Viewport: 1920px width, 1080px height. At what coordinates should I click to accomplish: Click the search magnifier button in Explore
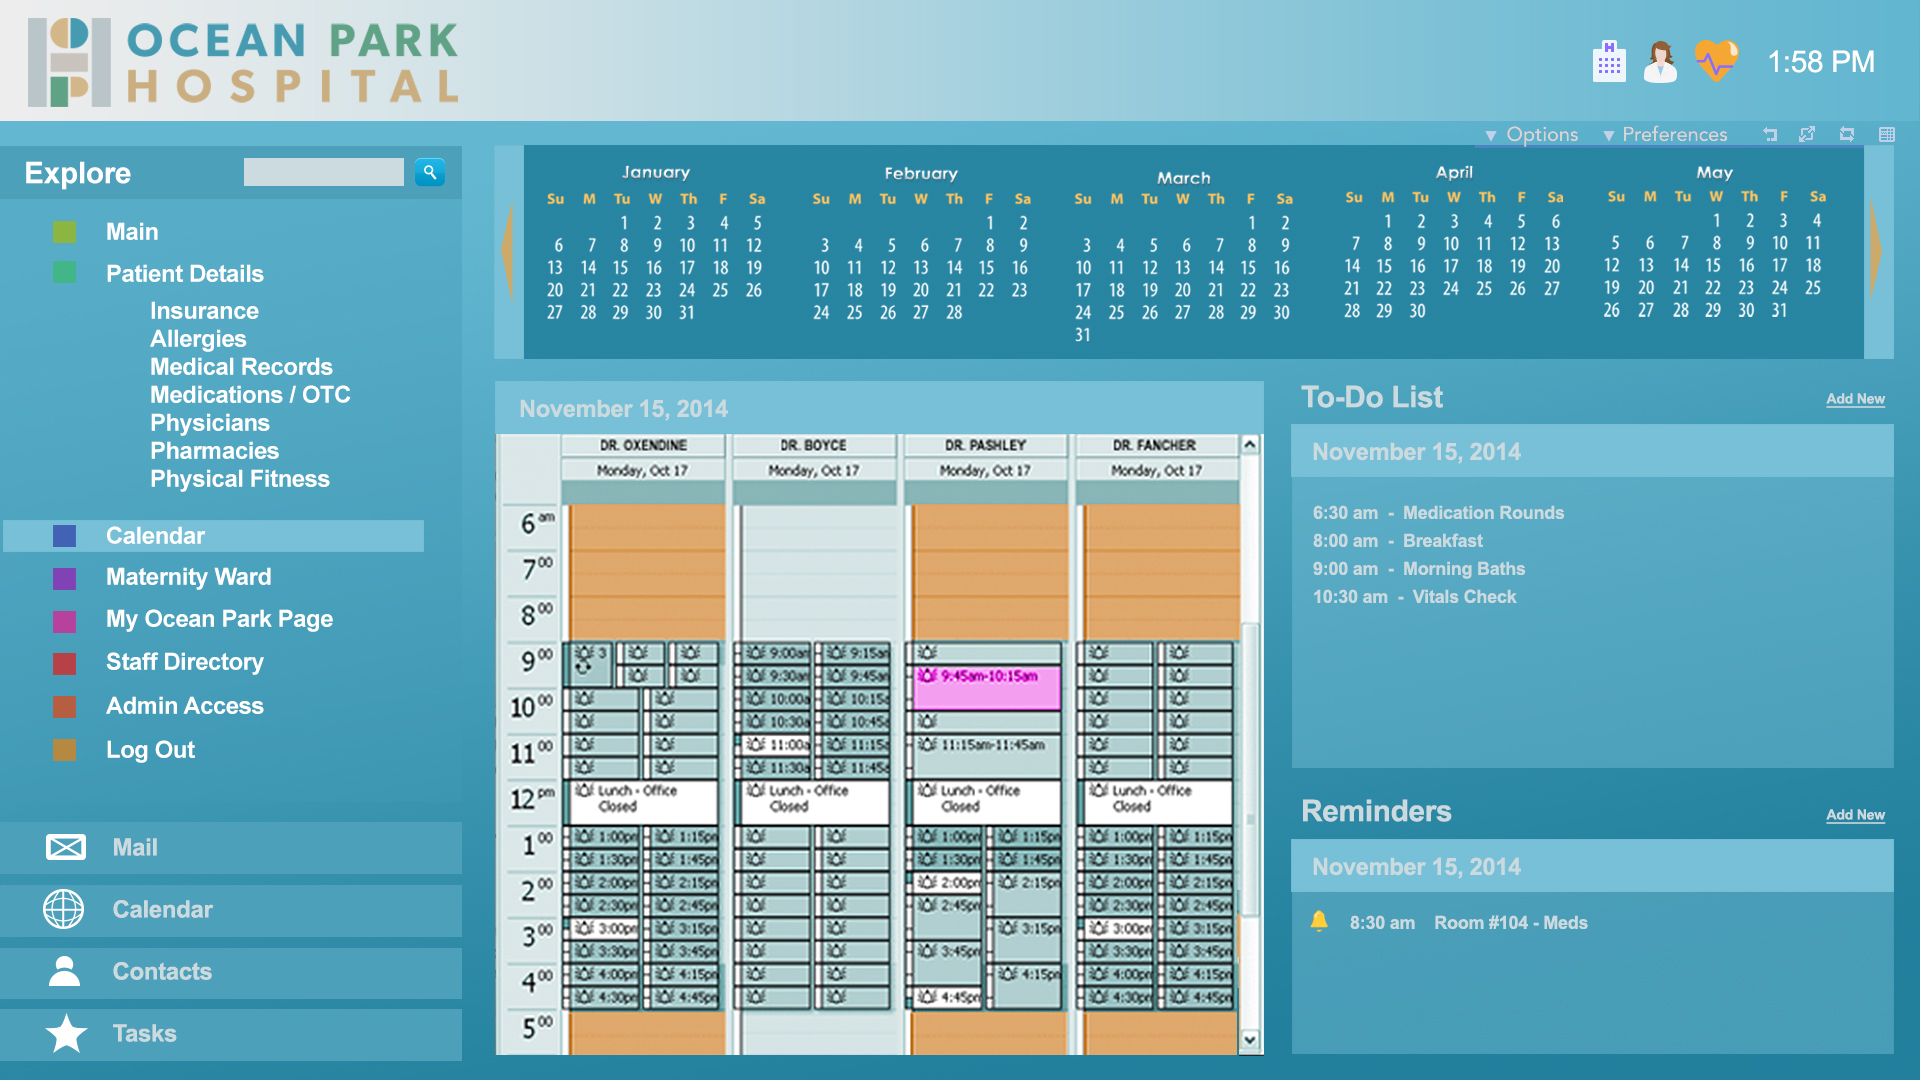pos(430,172)
